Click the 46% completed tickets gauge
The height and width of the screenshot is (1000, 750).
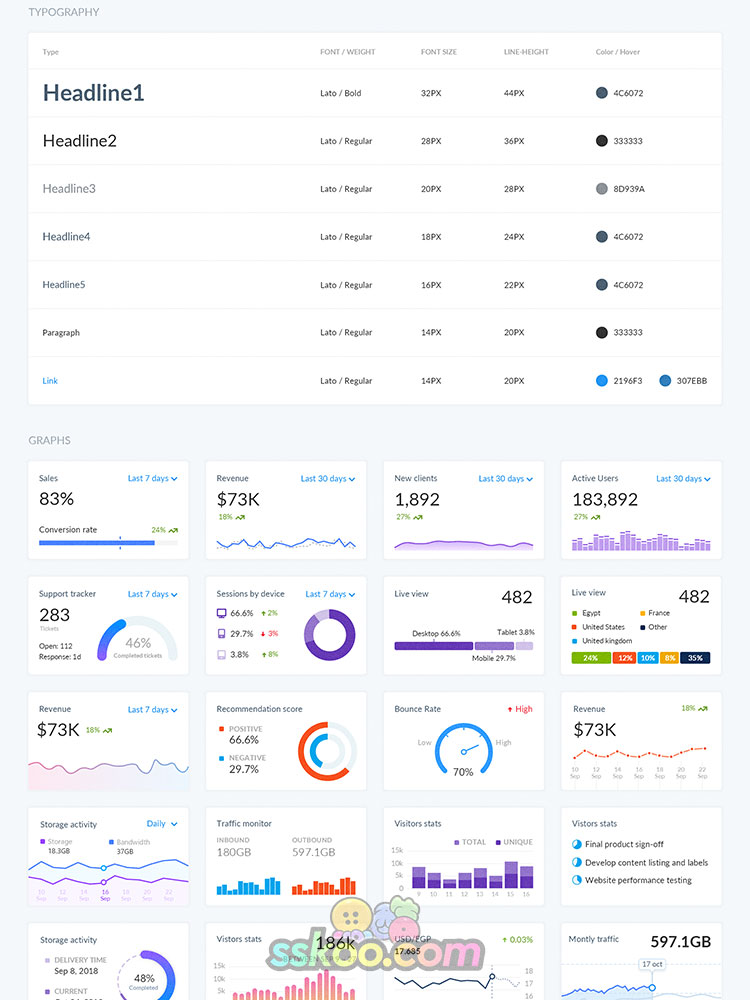click(137, 638)
